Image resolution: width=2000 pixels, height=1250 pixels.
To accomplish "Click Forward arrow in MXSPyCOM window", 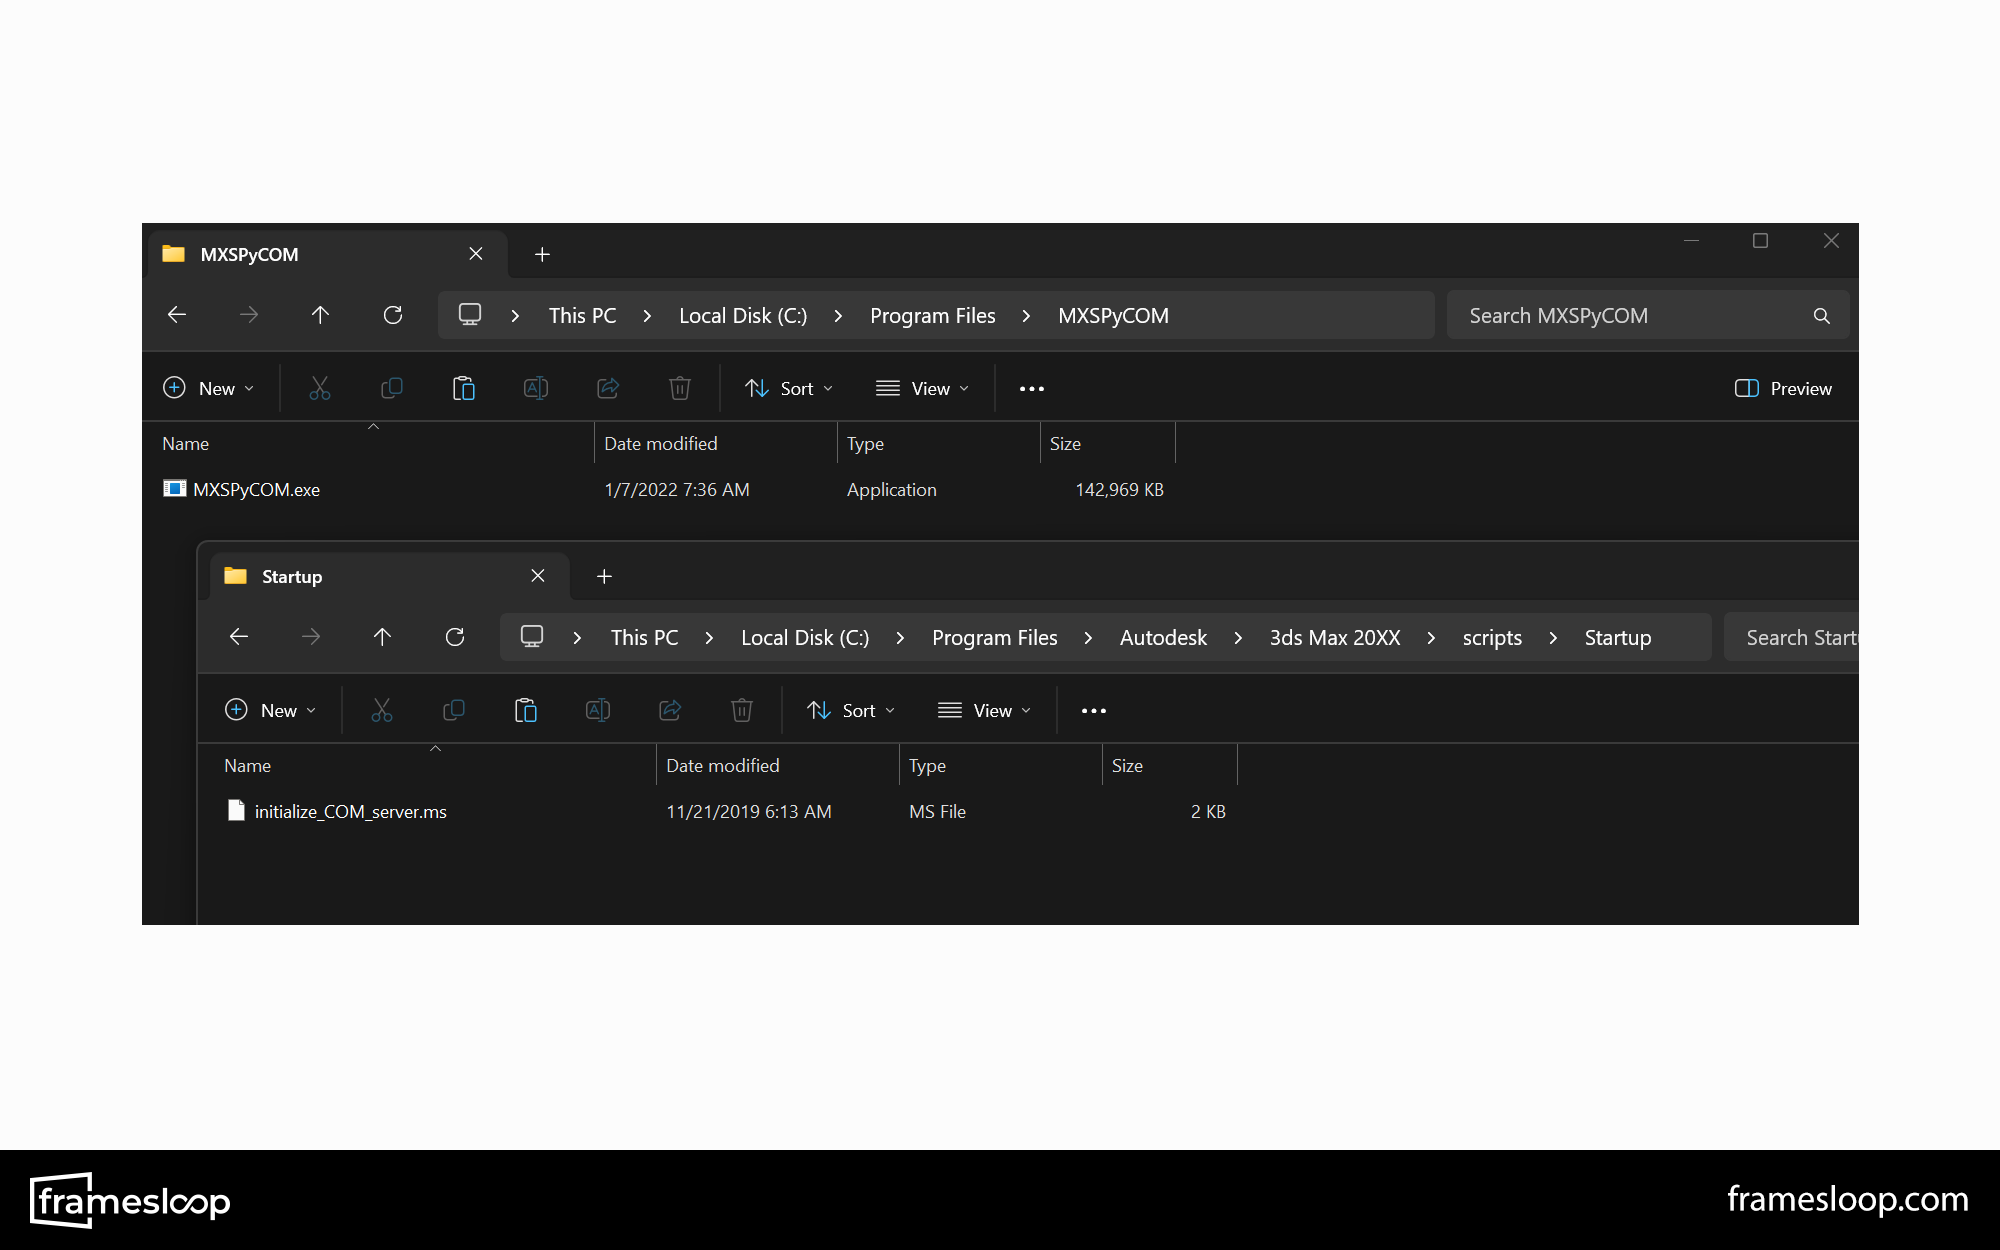I will (x=249, y=315).
